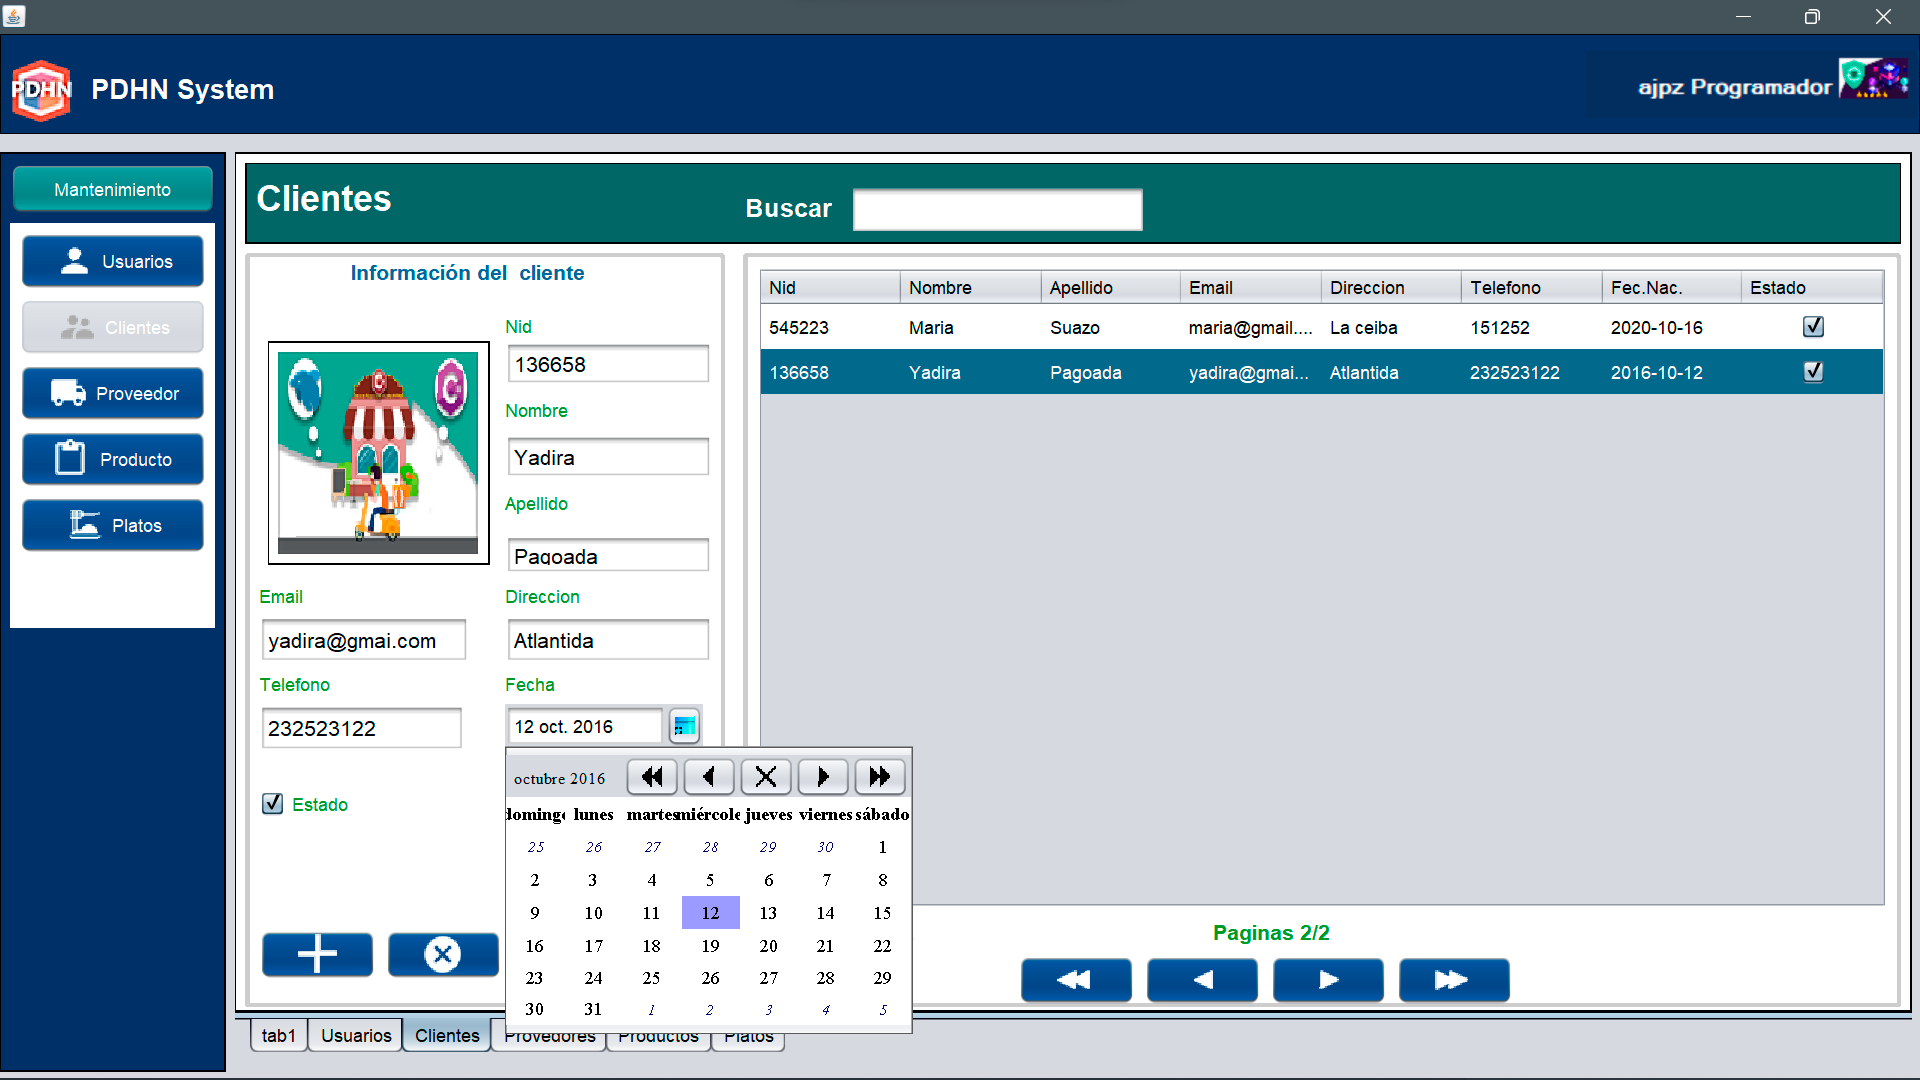Viewport: 1920px width, 1080px height.
Task: Click the Buscar search input field
Action: coord(997,210)
